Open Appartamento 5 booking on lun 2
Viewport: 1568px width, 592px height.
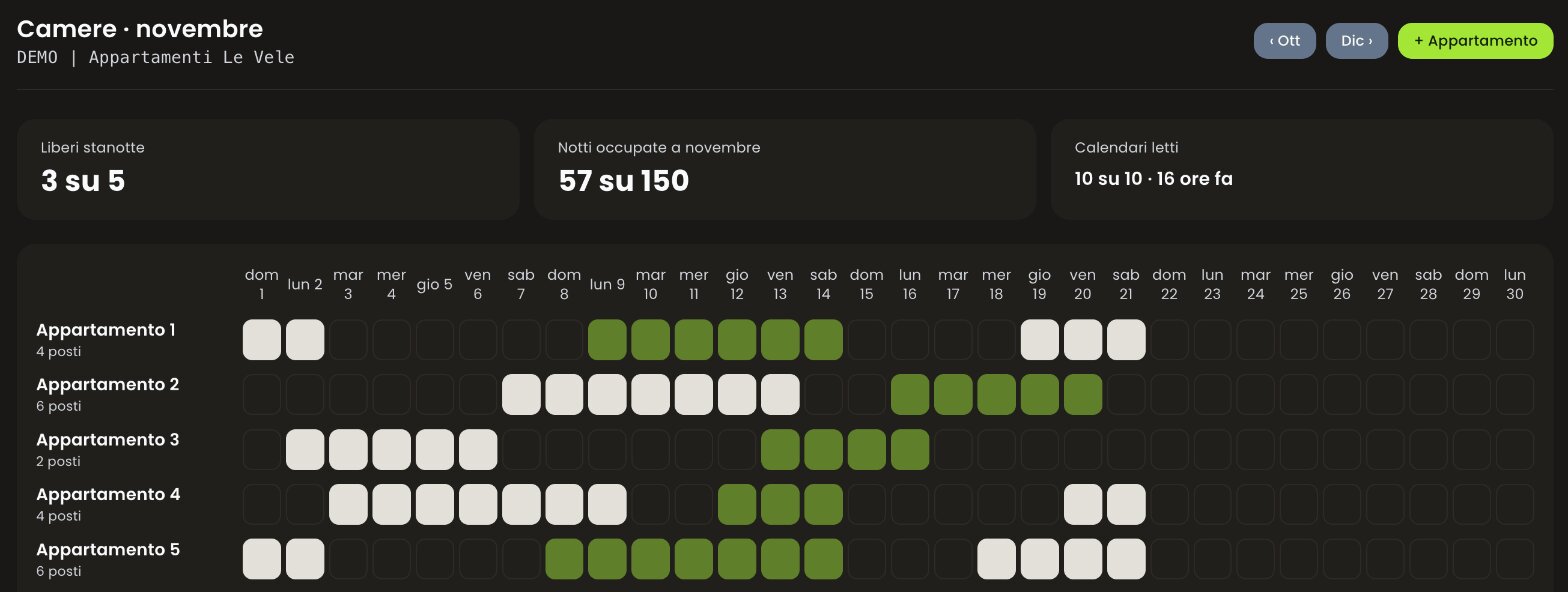tap(305, 559)
